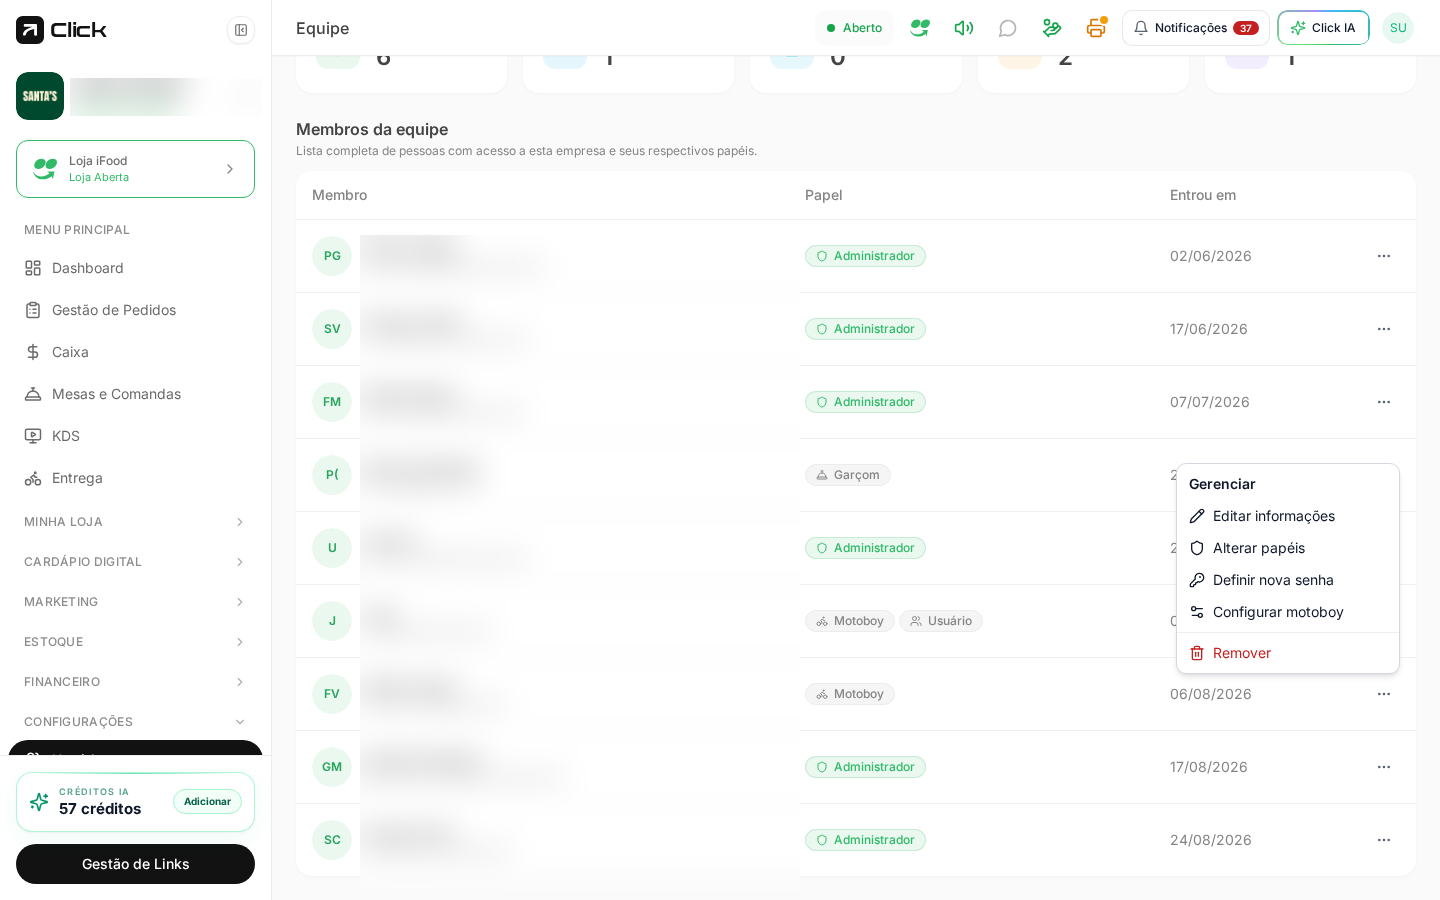
Task: Open actions menu for GM member row
Action: [1384, 767]
